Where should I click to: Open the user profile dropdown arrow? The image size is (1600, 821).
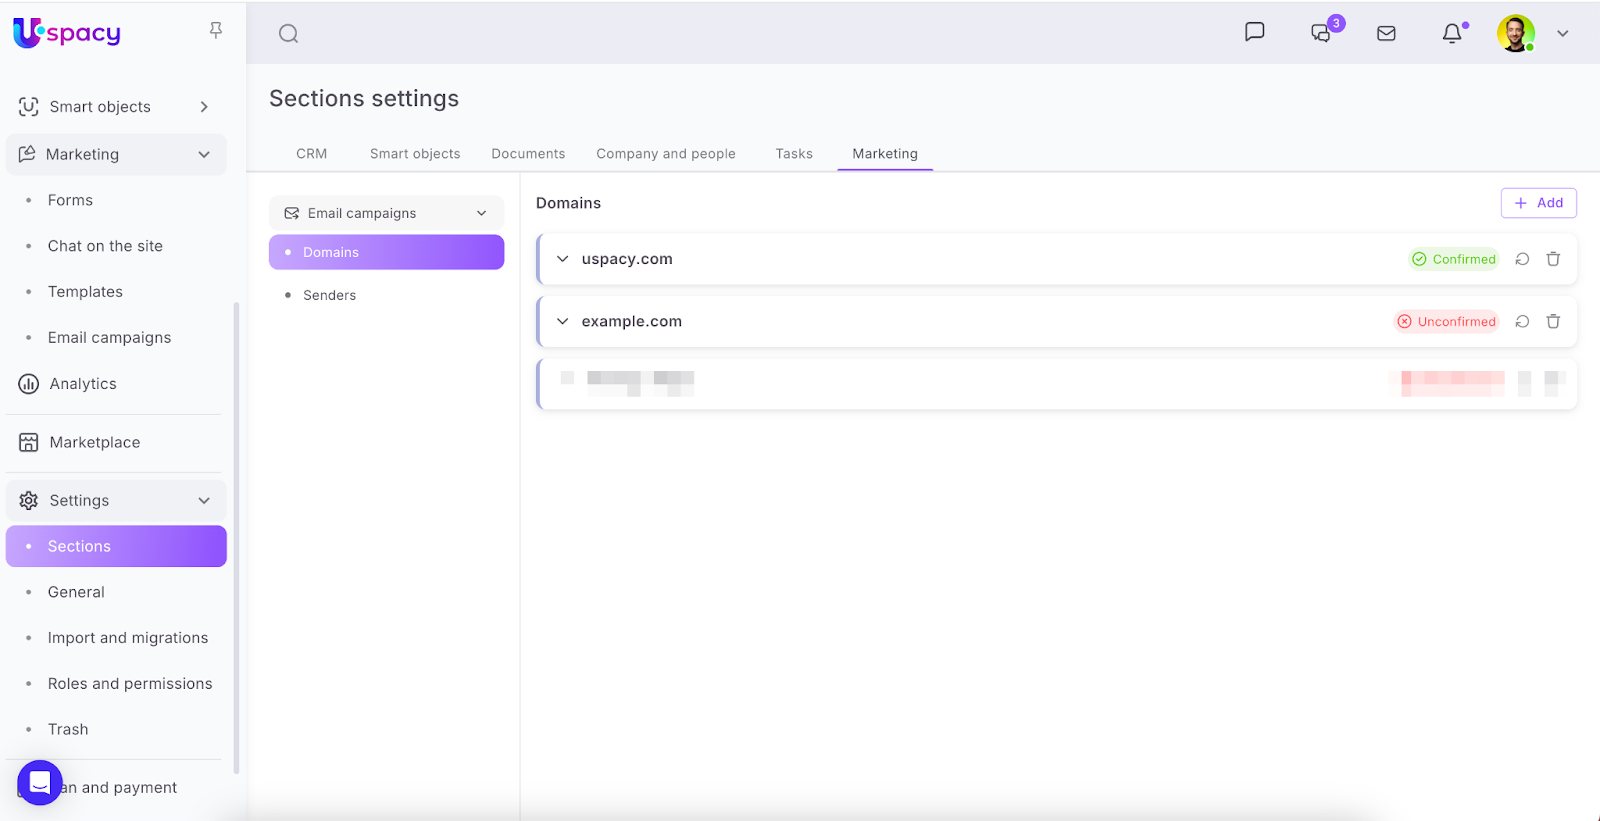[x=1562, y=34]
